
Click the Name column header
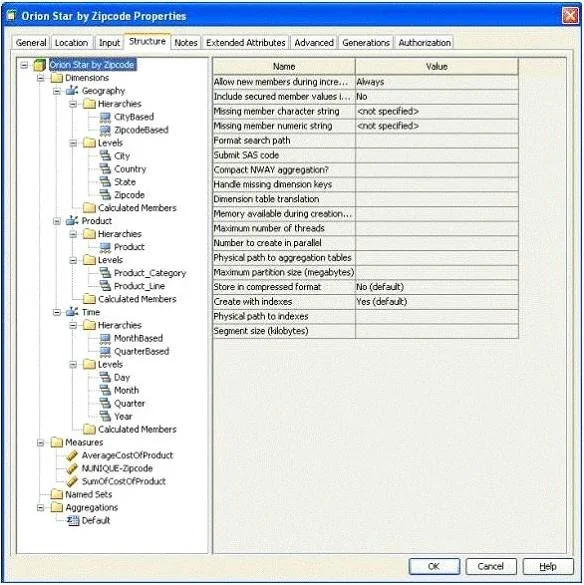284,66
